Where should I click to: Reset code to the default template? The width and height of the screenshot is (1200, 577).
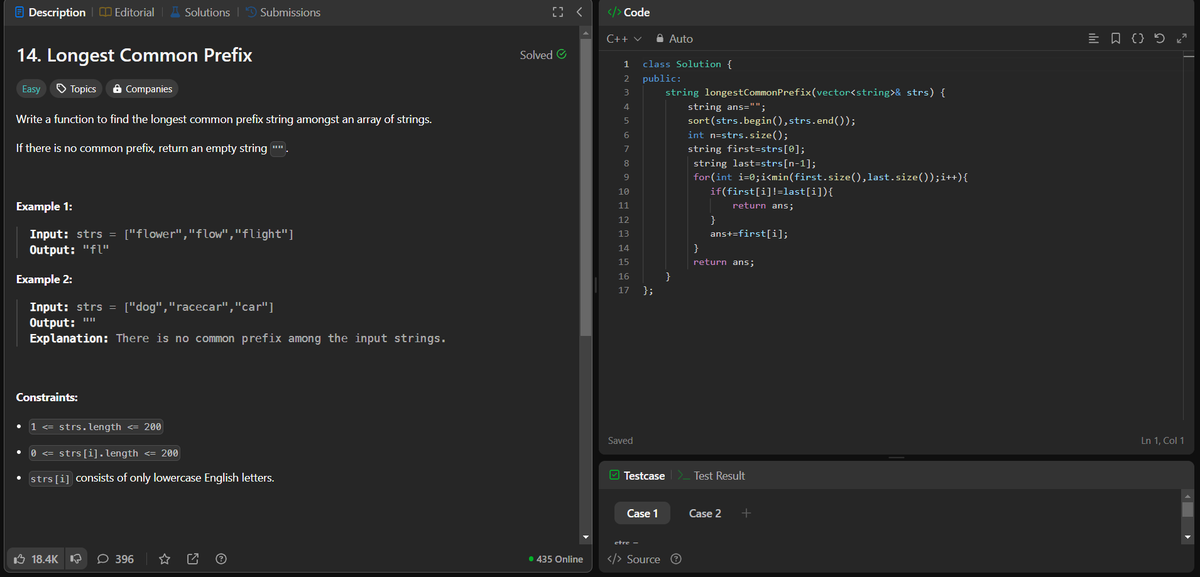(x=1160, y=38)
